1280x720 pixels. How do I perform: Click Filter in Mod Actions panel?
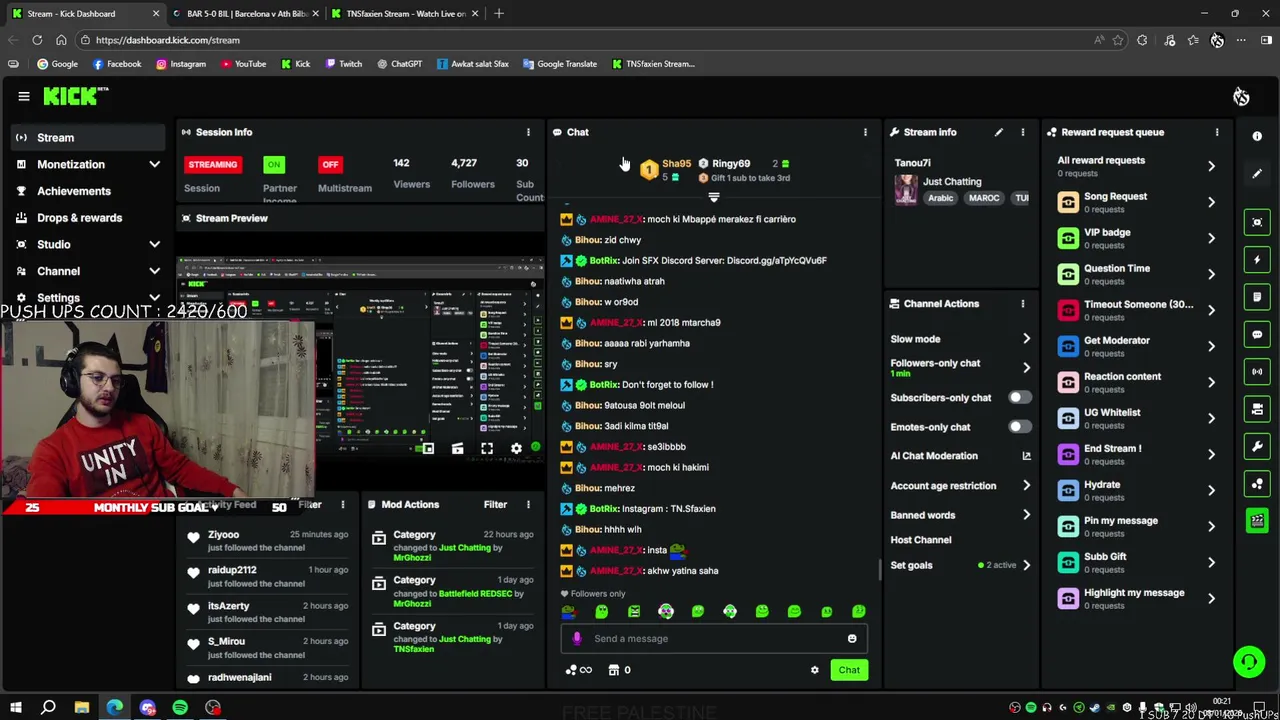[495, 505]
